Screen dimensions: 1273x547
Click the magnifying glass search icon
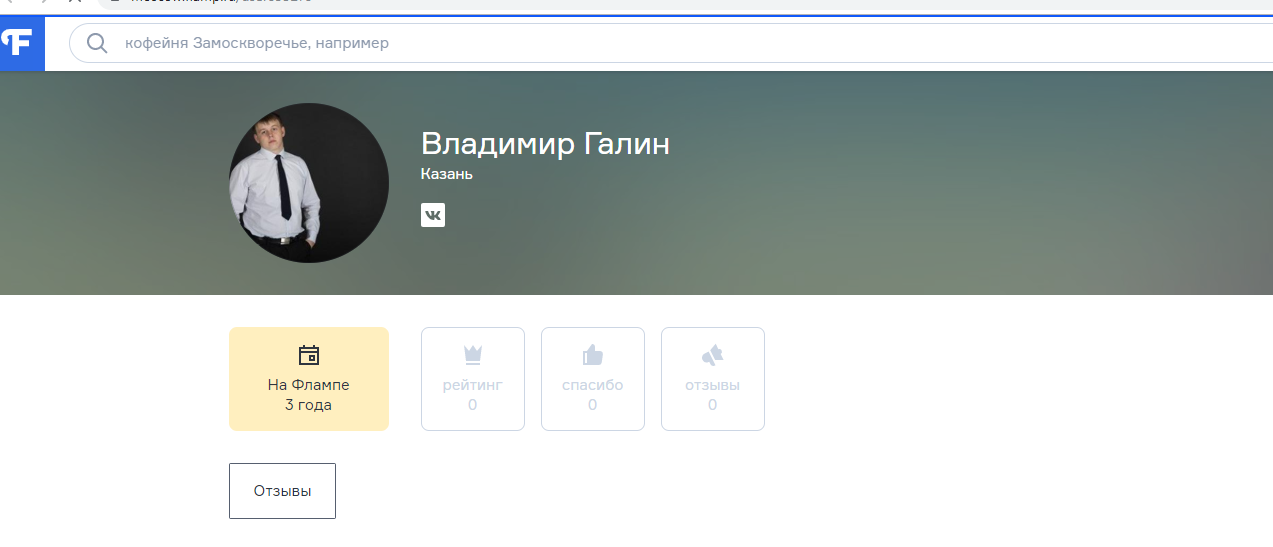tap(97, 43)
